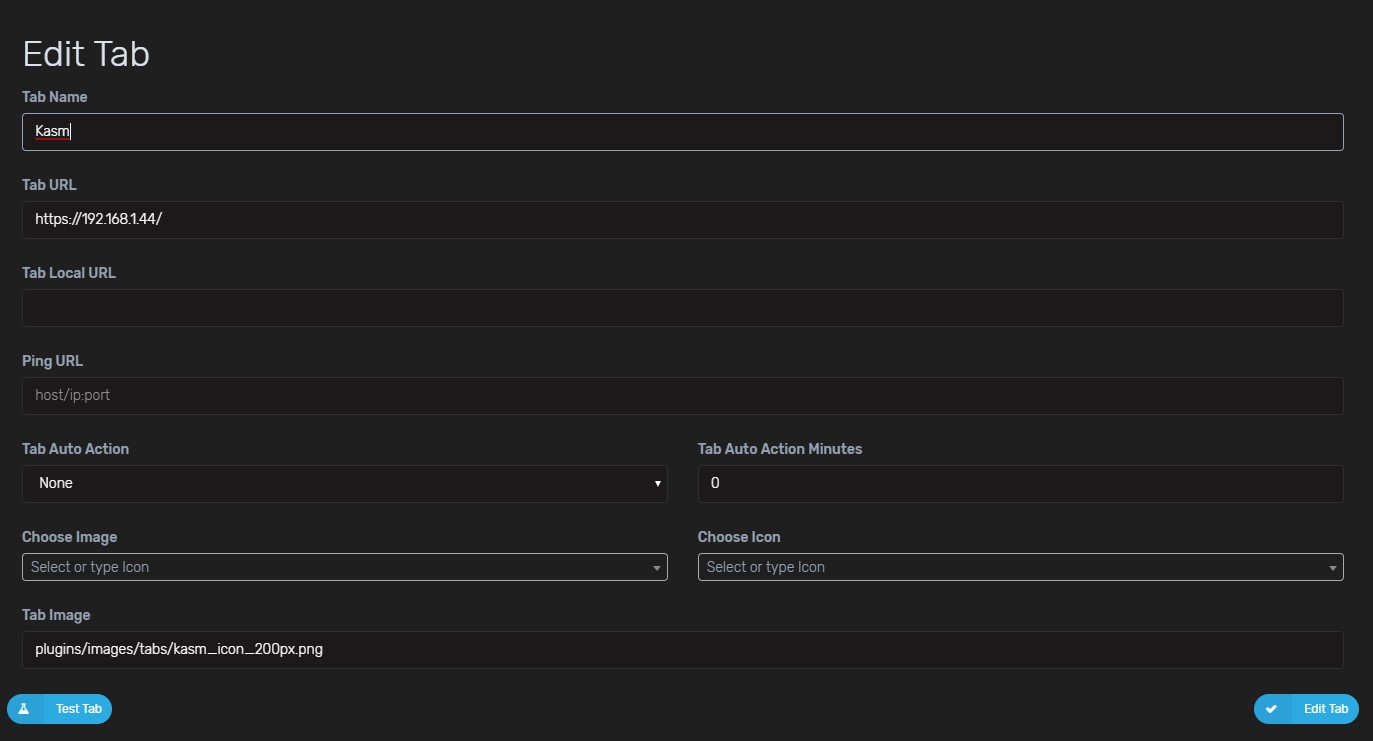Expand the Choose Icon dropdown arrow
1373x741 pixels.
pos(1332,568)
